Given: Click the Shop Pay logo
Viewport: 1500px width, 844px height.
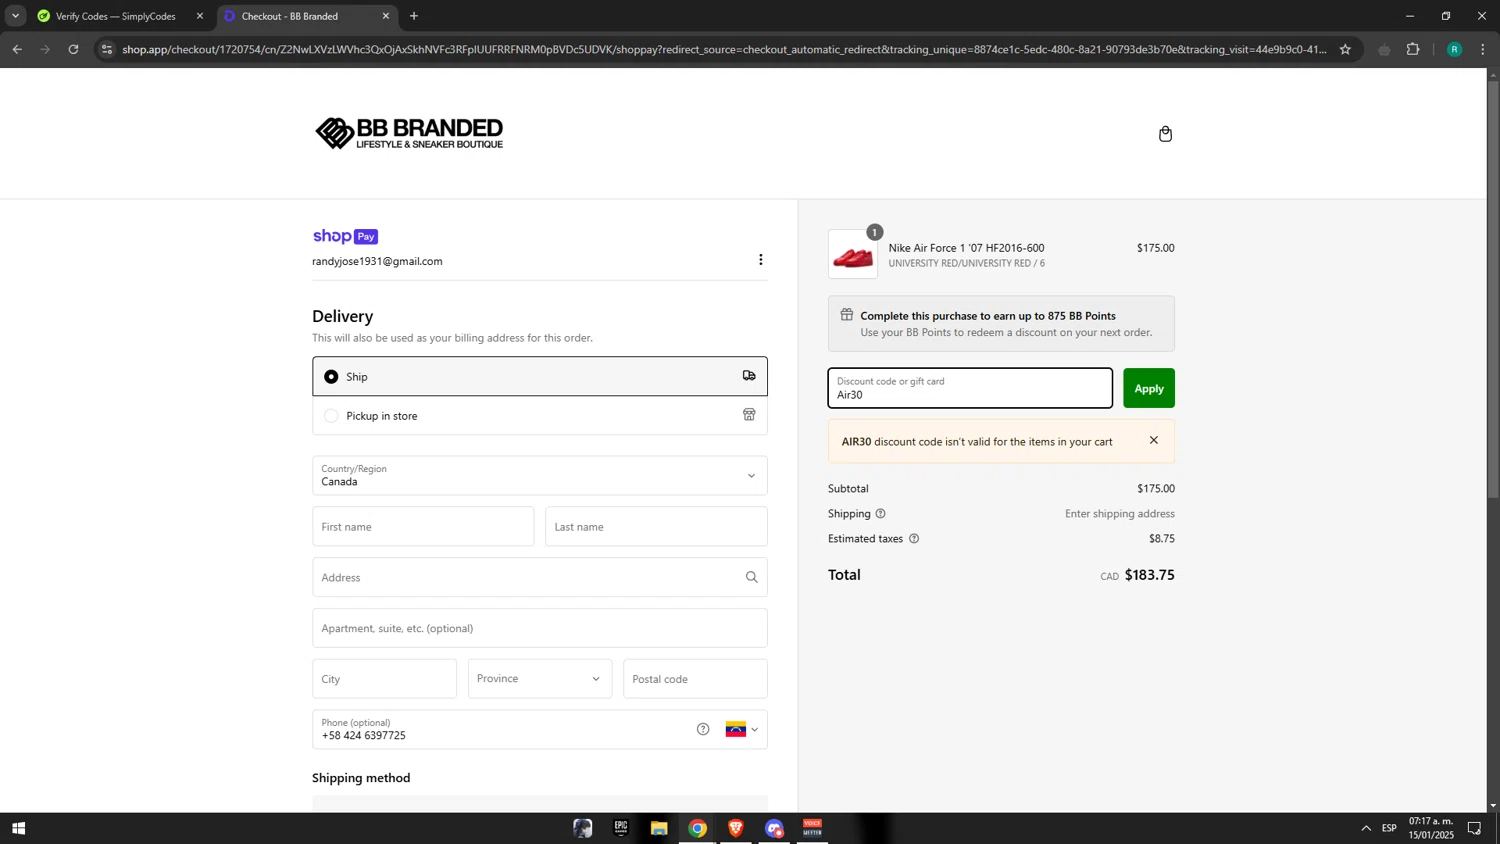Looking at the screenshot, I should (345, 237).
